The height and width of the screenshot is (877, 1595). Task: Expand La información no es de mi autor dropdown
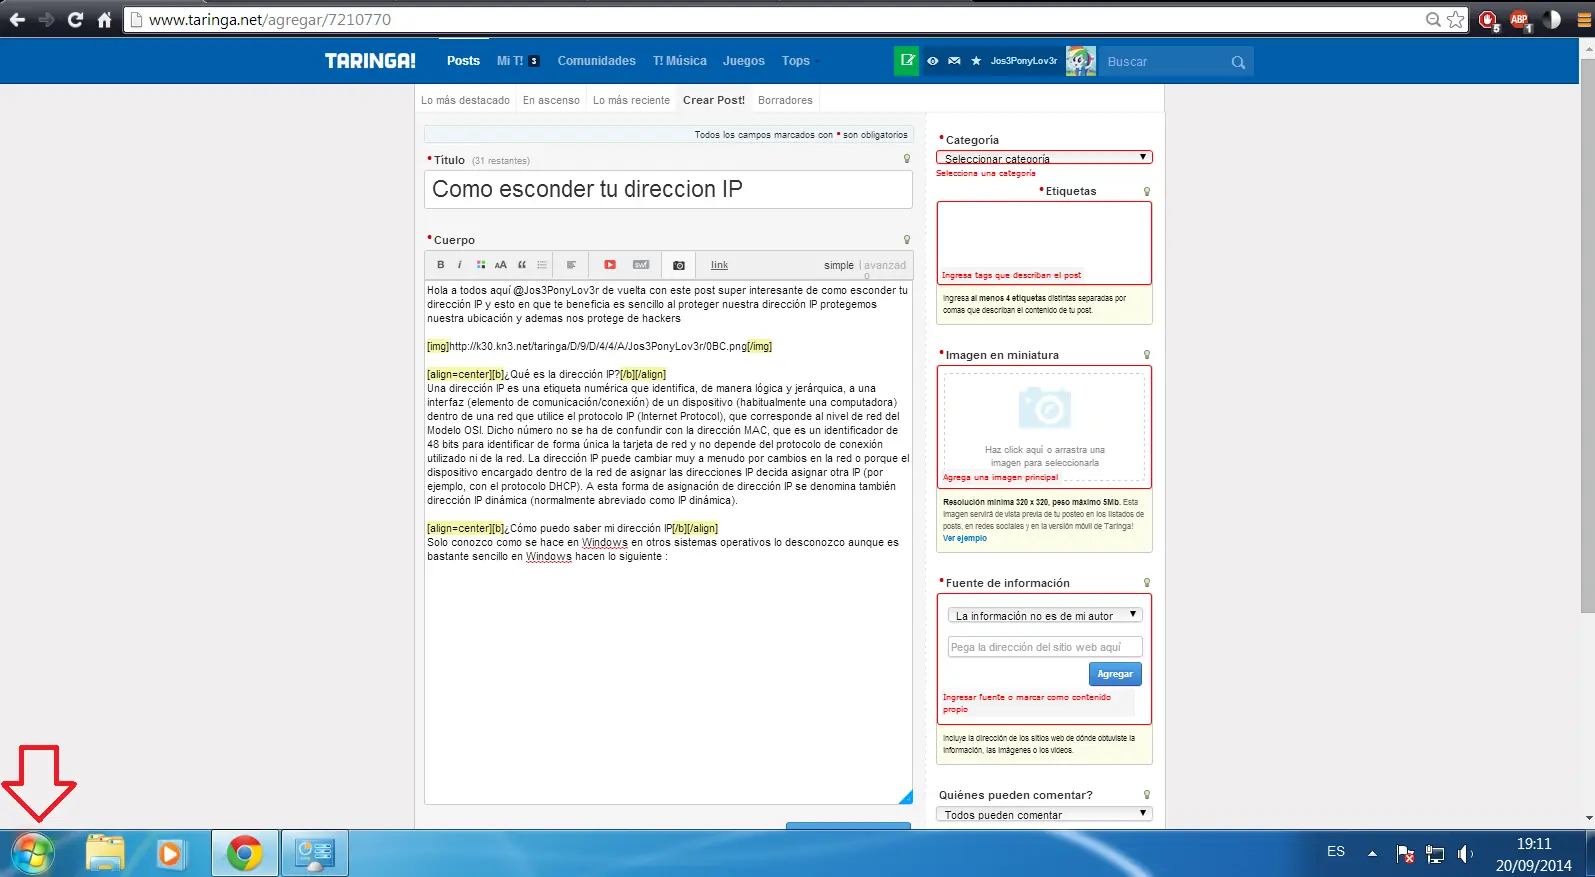pyautogui.click(x=1044, y=615)
